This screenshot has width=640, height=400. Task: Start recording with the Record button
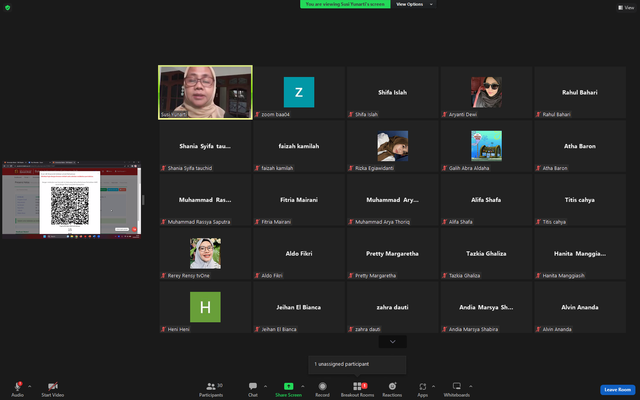point(322,389)
